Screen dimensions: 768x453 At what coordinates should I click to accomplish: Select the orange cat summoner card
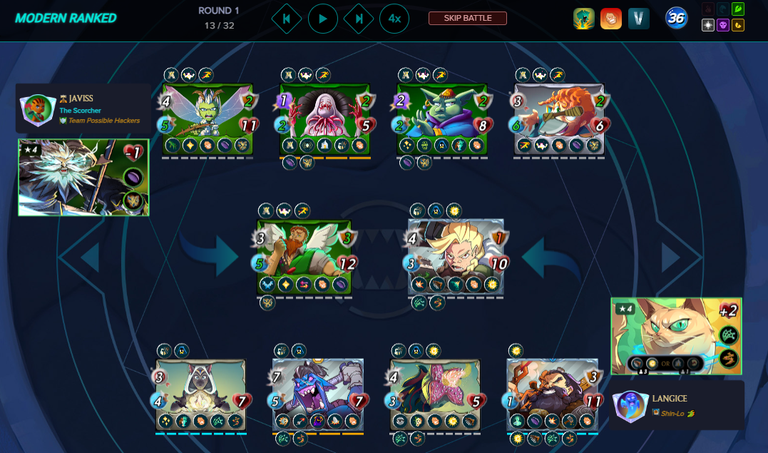pyautogui.click(x=676, y=336)
